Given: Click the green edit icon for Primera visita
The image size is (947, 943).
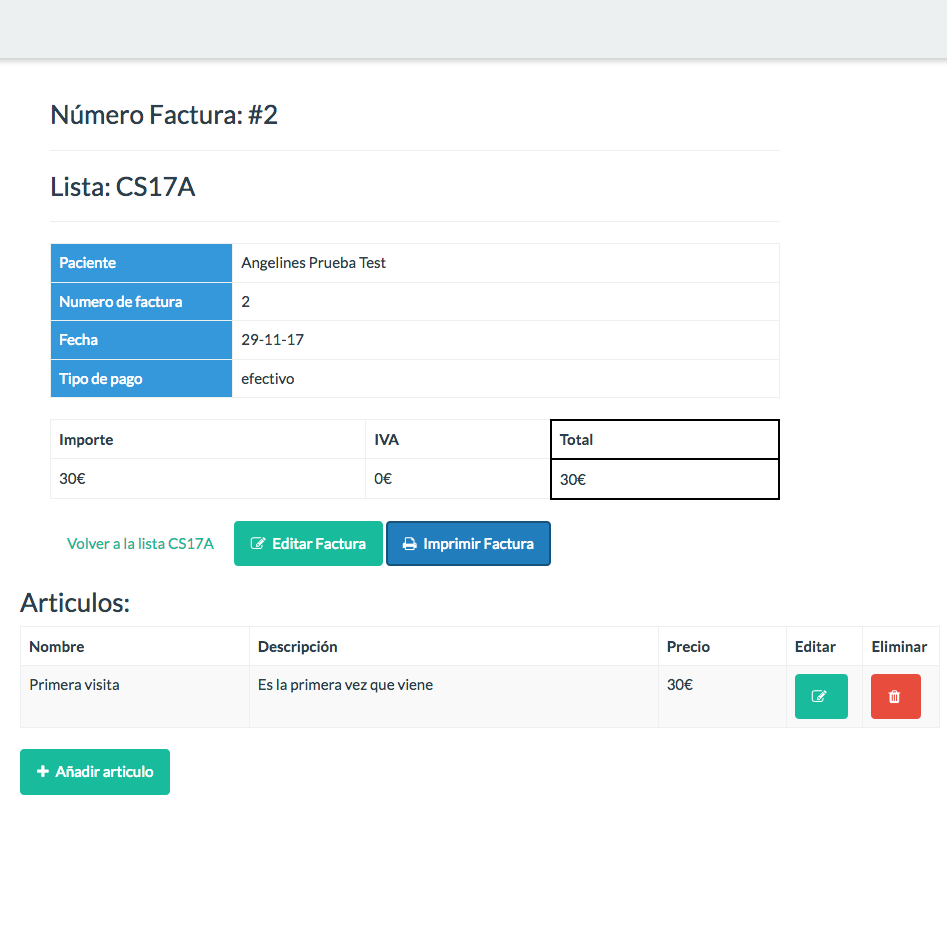Looking at the screenshot, I should tap(821, 696).
